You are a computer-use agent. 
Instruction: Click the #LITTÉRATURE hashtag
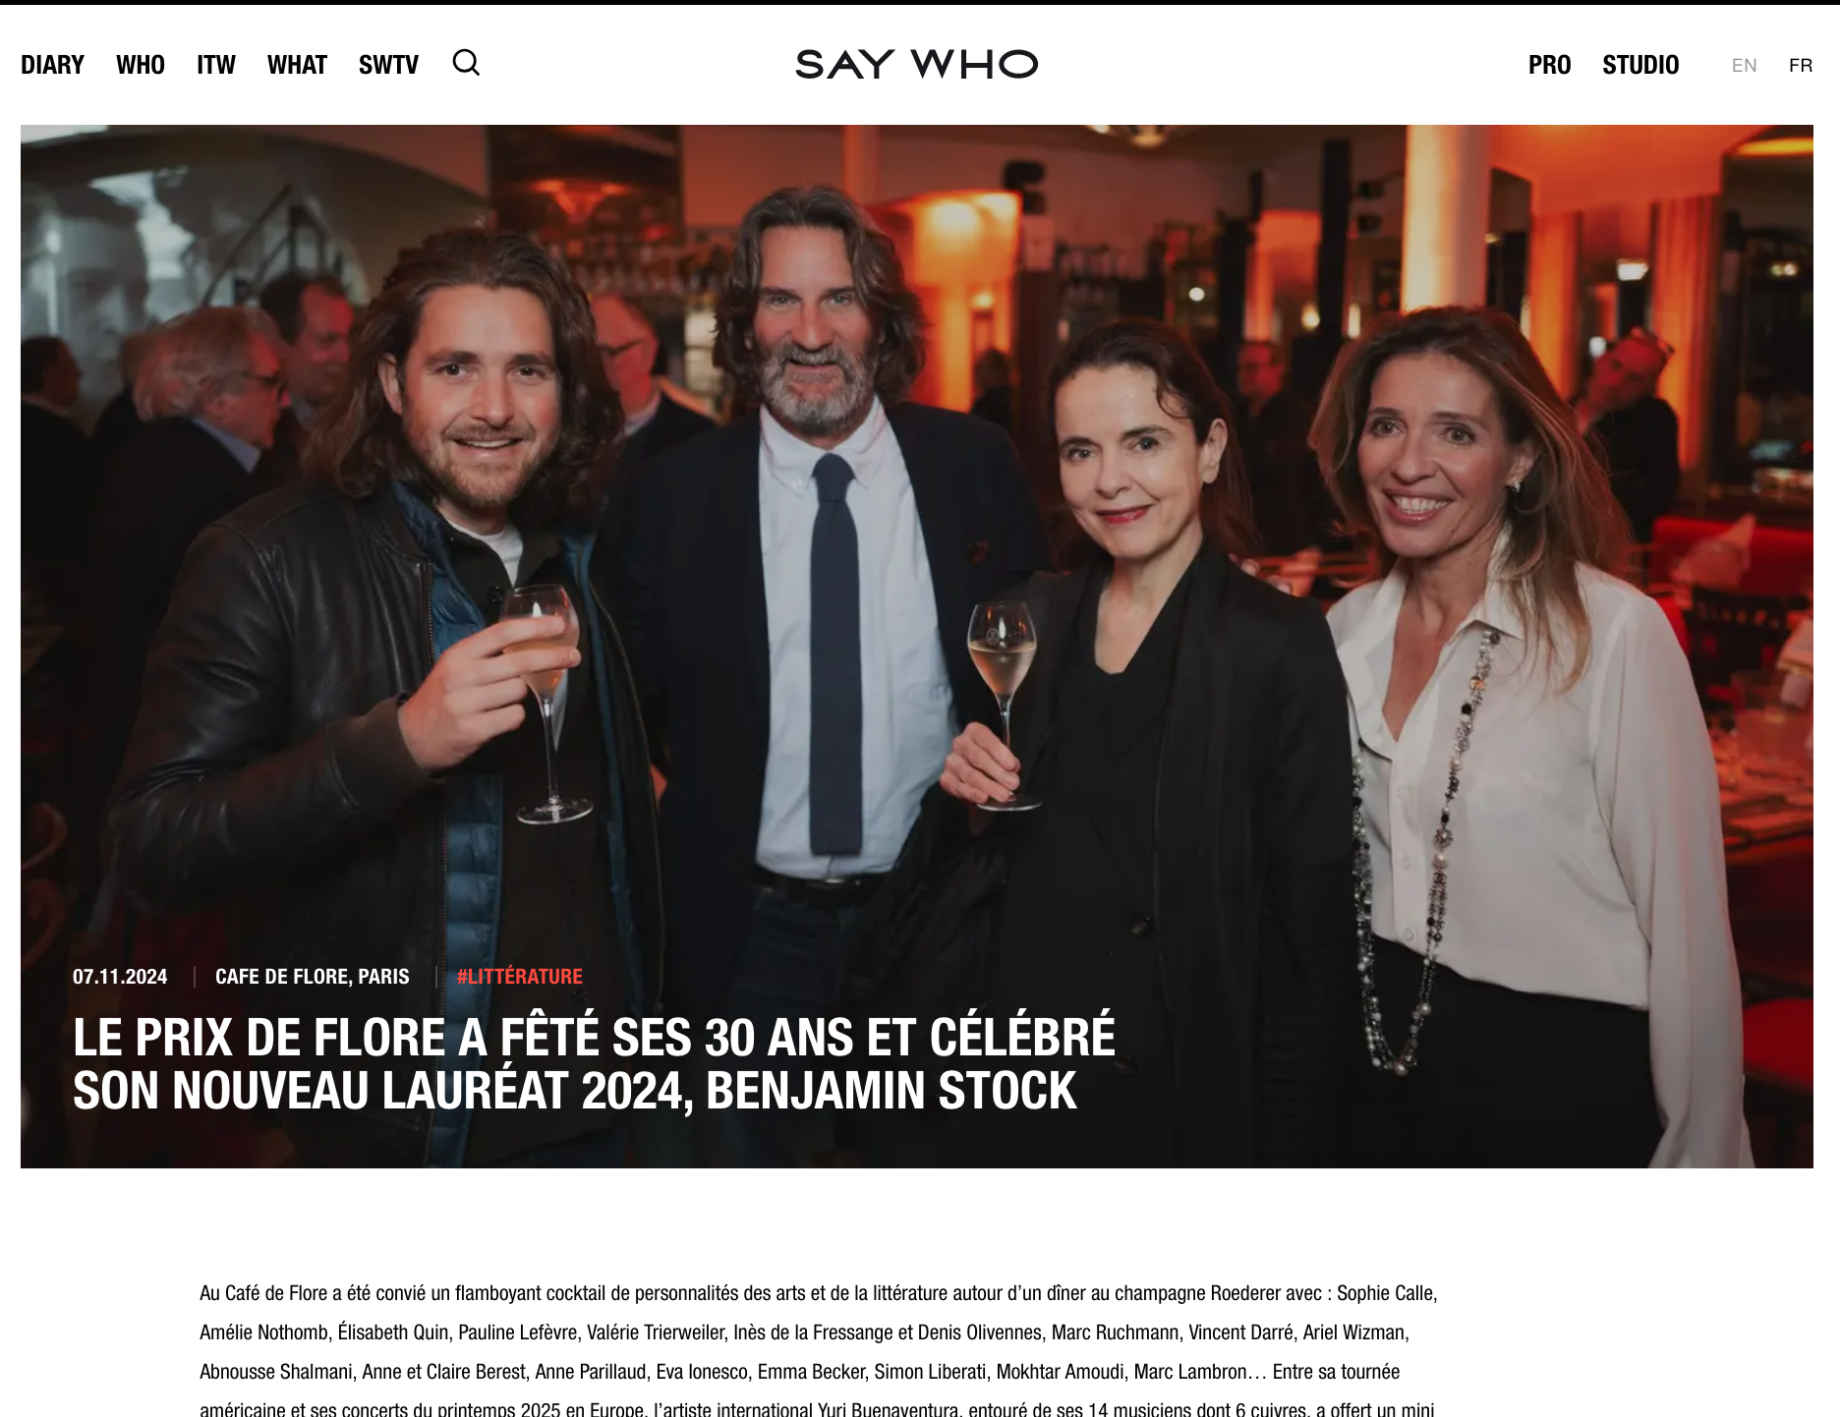(519, 976)
